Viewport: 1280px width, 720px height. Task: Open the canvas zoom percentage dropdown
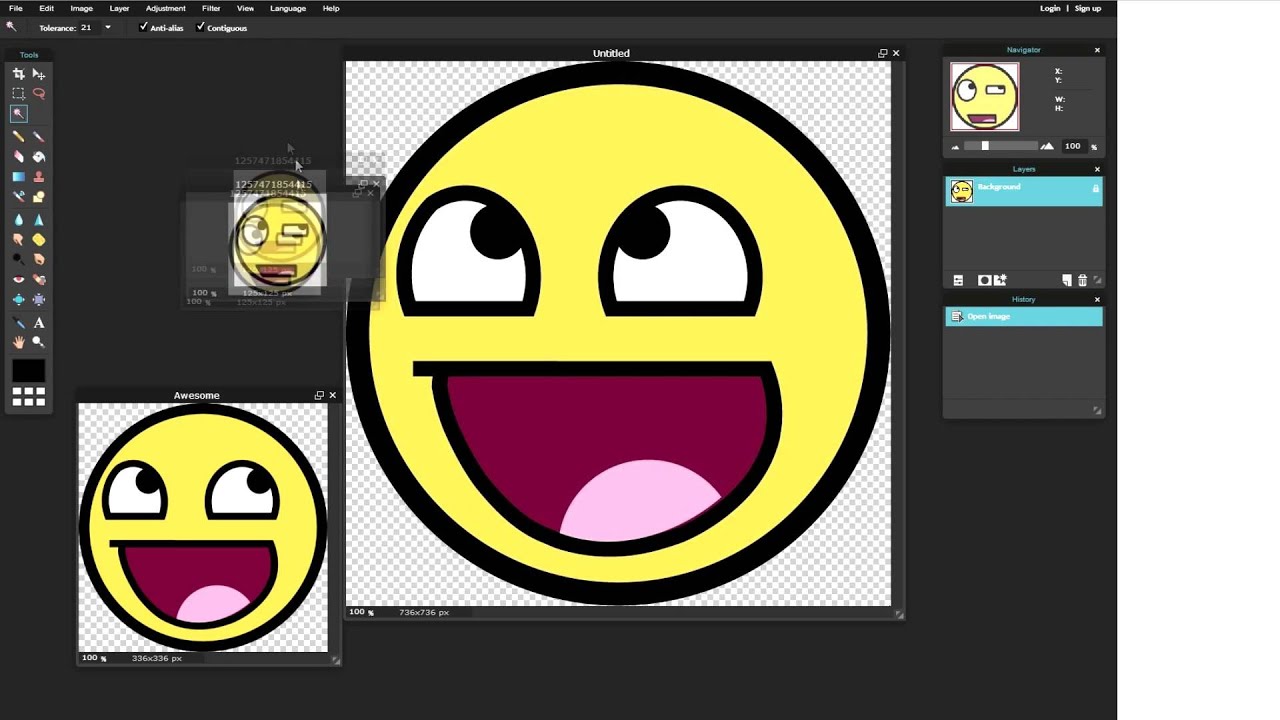tap(361, 612)
